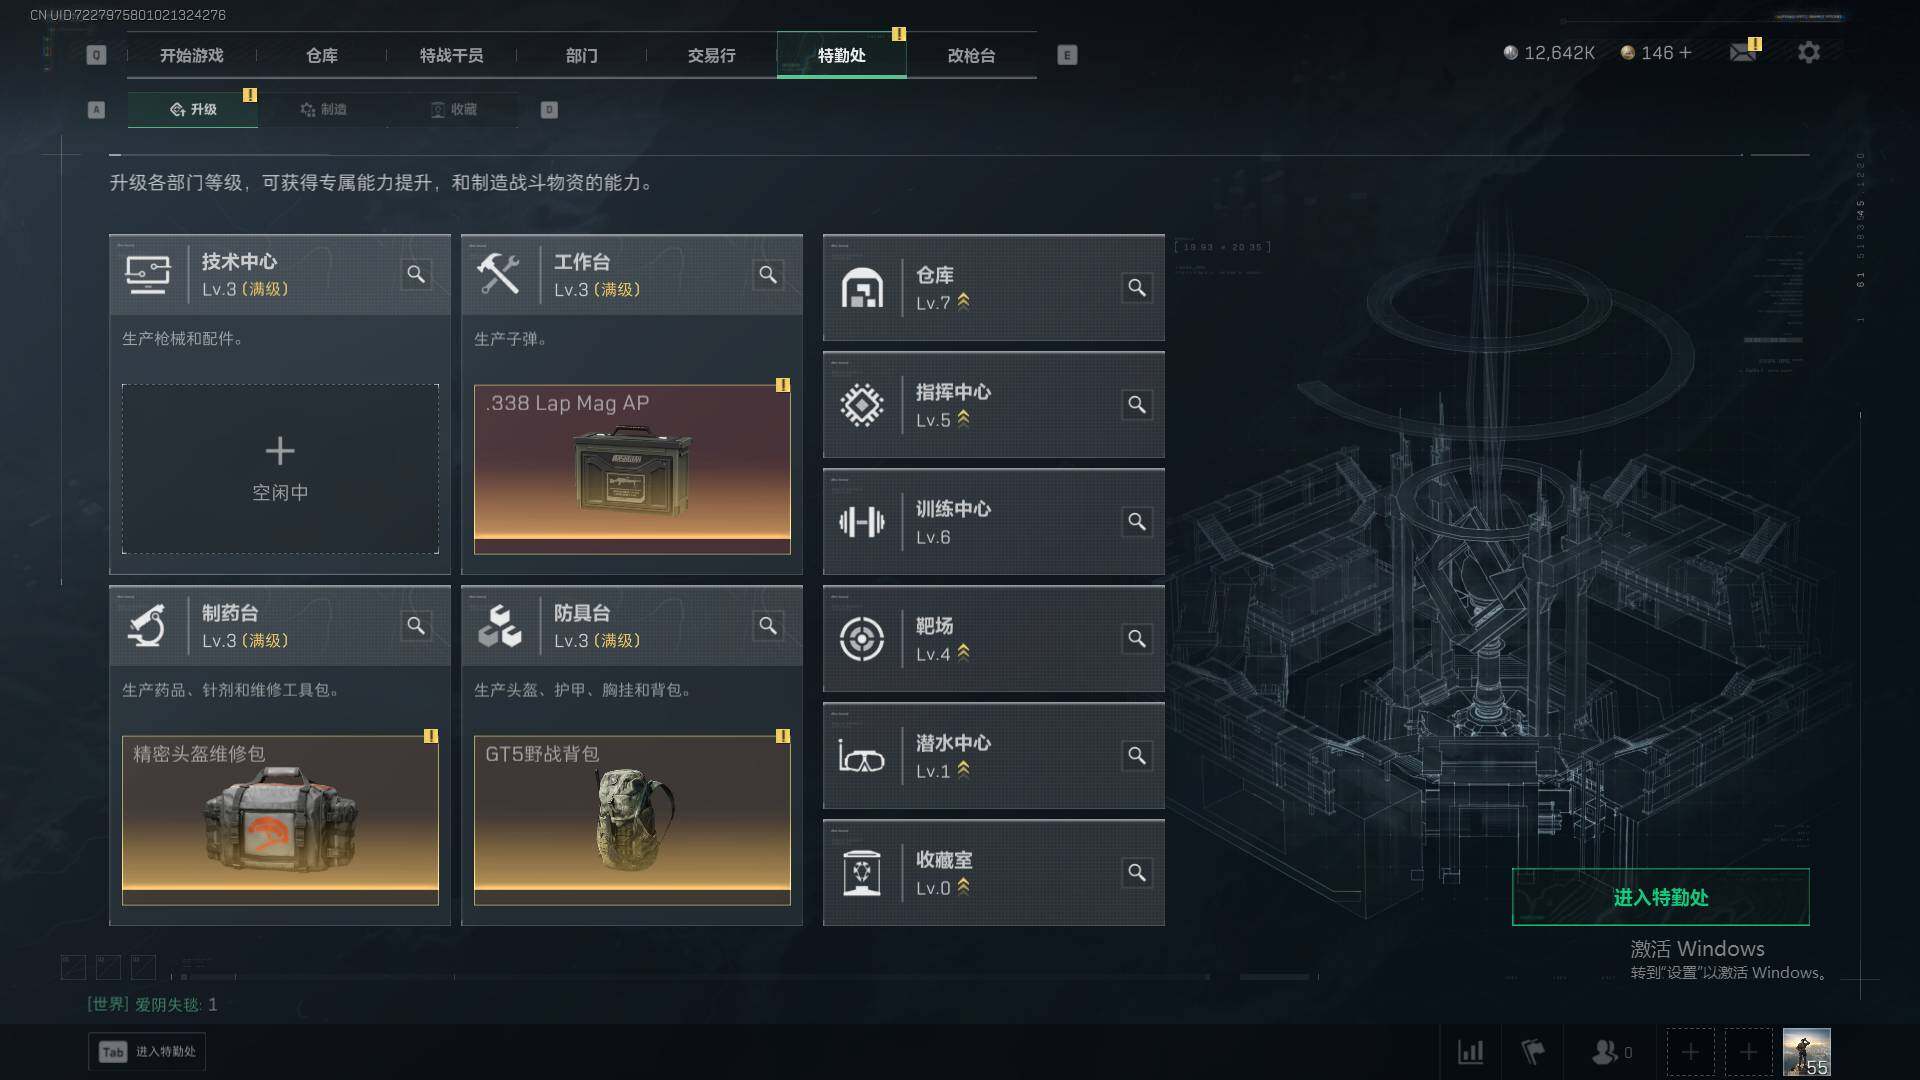Image resolution: width=1920 pixels, height=1080 pixels.
Task: Select the idle 空闲中 production slot
Action: tap(280, 469)
